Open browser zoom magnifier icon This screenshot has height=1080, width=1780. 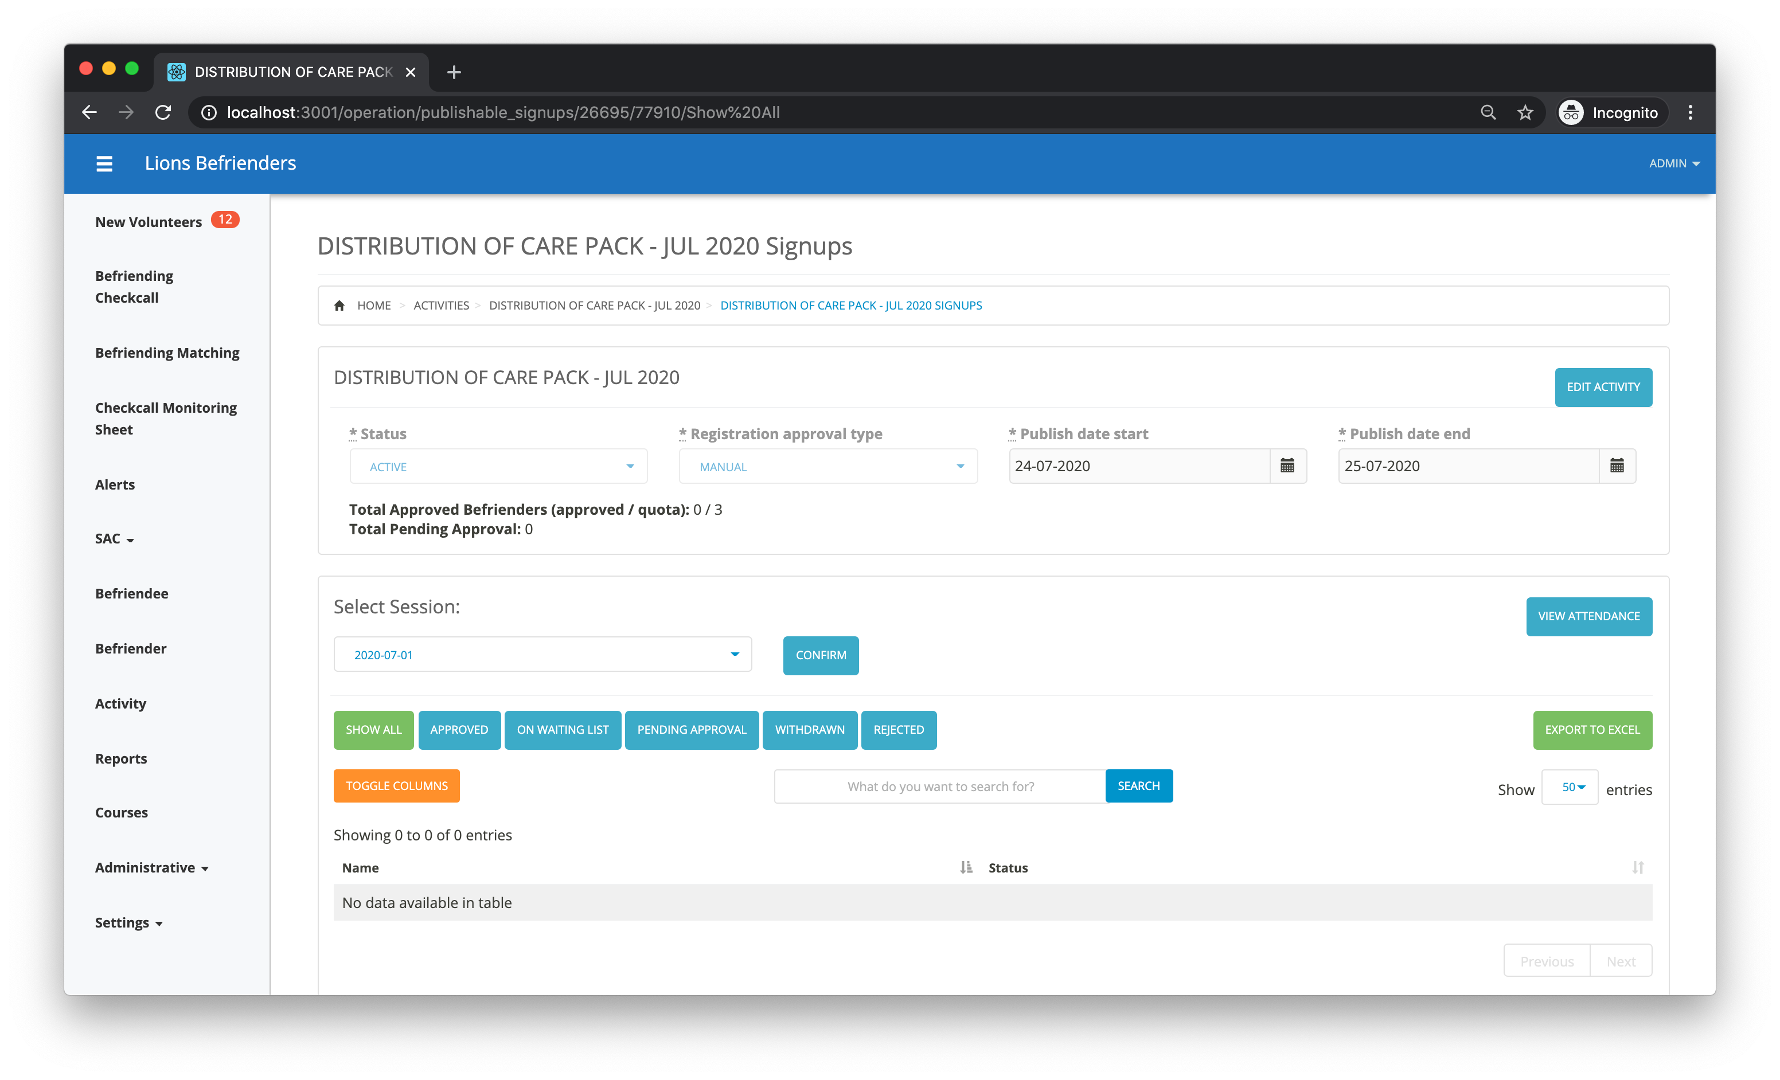(x=1488, y=113)
